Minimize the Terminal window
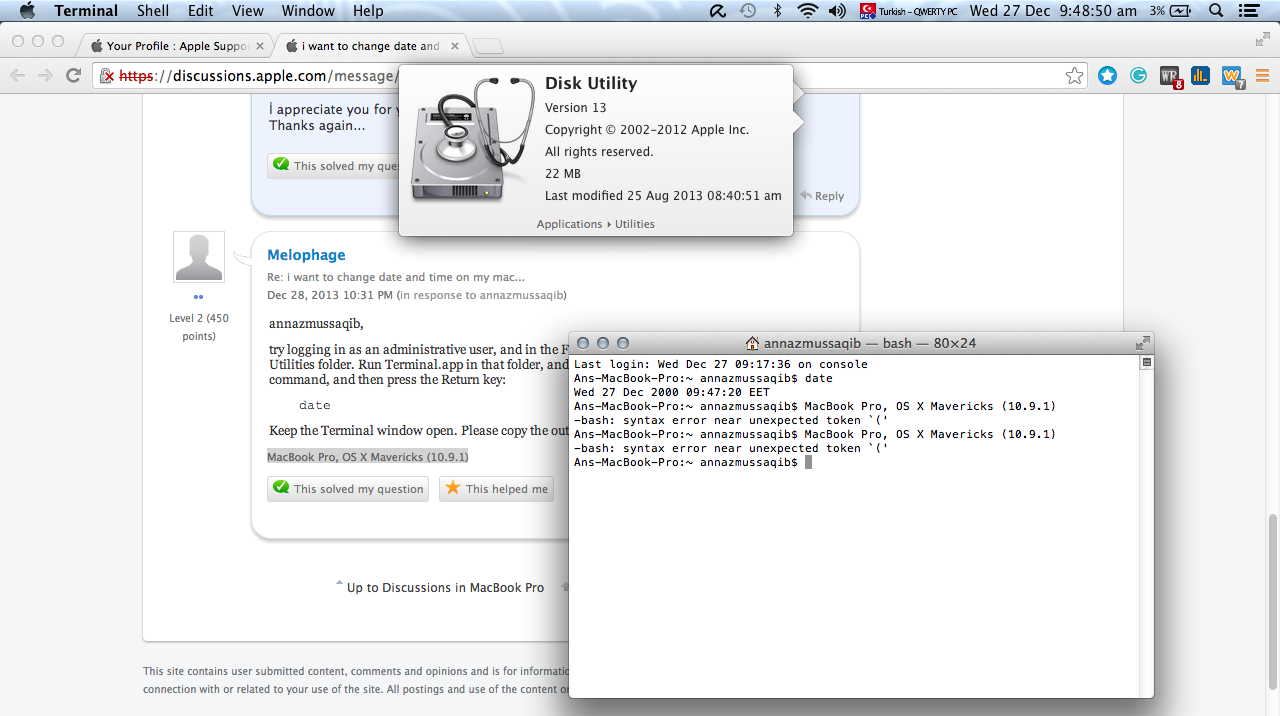Viewport: 1280px width, 716px height. click(x=603, y=343)
